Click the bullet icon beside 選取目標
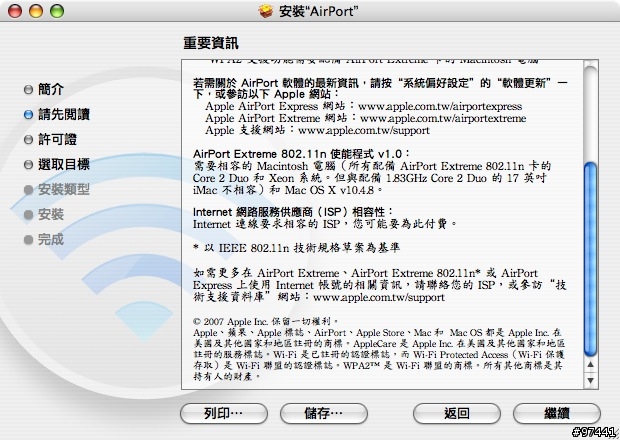 click(28, 164)
